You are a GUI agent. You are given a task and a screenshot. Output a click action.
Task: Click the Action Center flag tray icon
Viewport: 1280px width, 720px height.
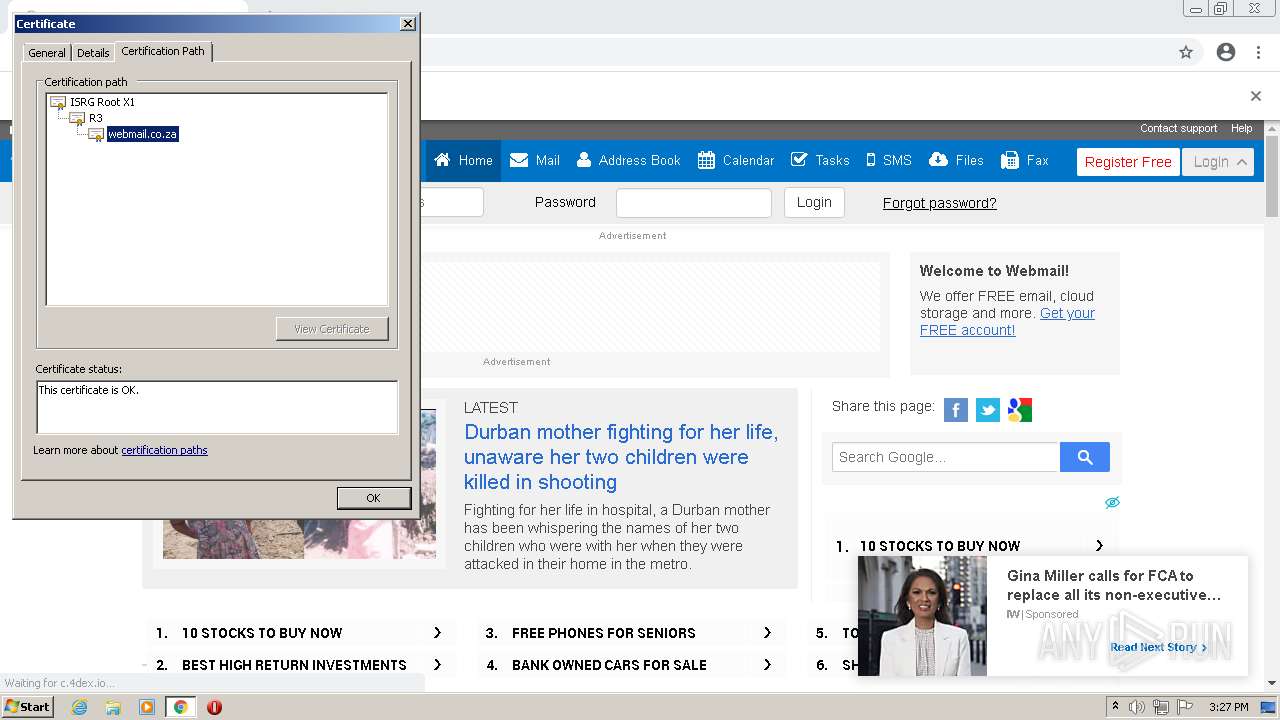coord(1183,707)
